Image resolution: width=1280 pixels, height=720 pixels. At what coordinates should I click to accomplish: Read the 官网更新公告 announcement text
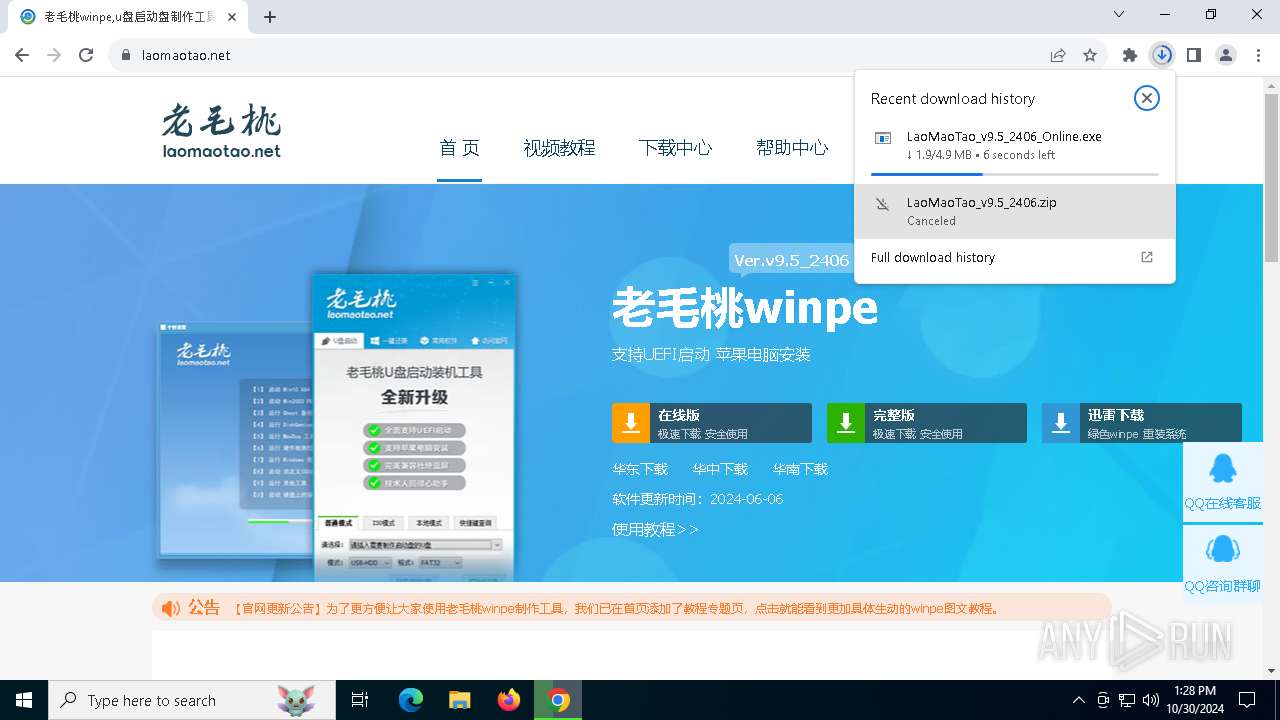(x=616, y=608)
